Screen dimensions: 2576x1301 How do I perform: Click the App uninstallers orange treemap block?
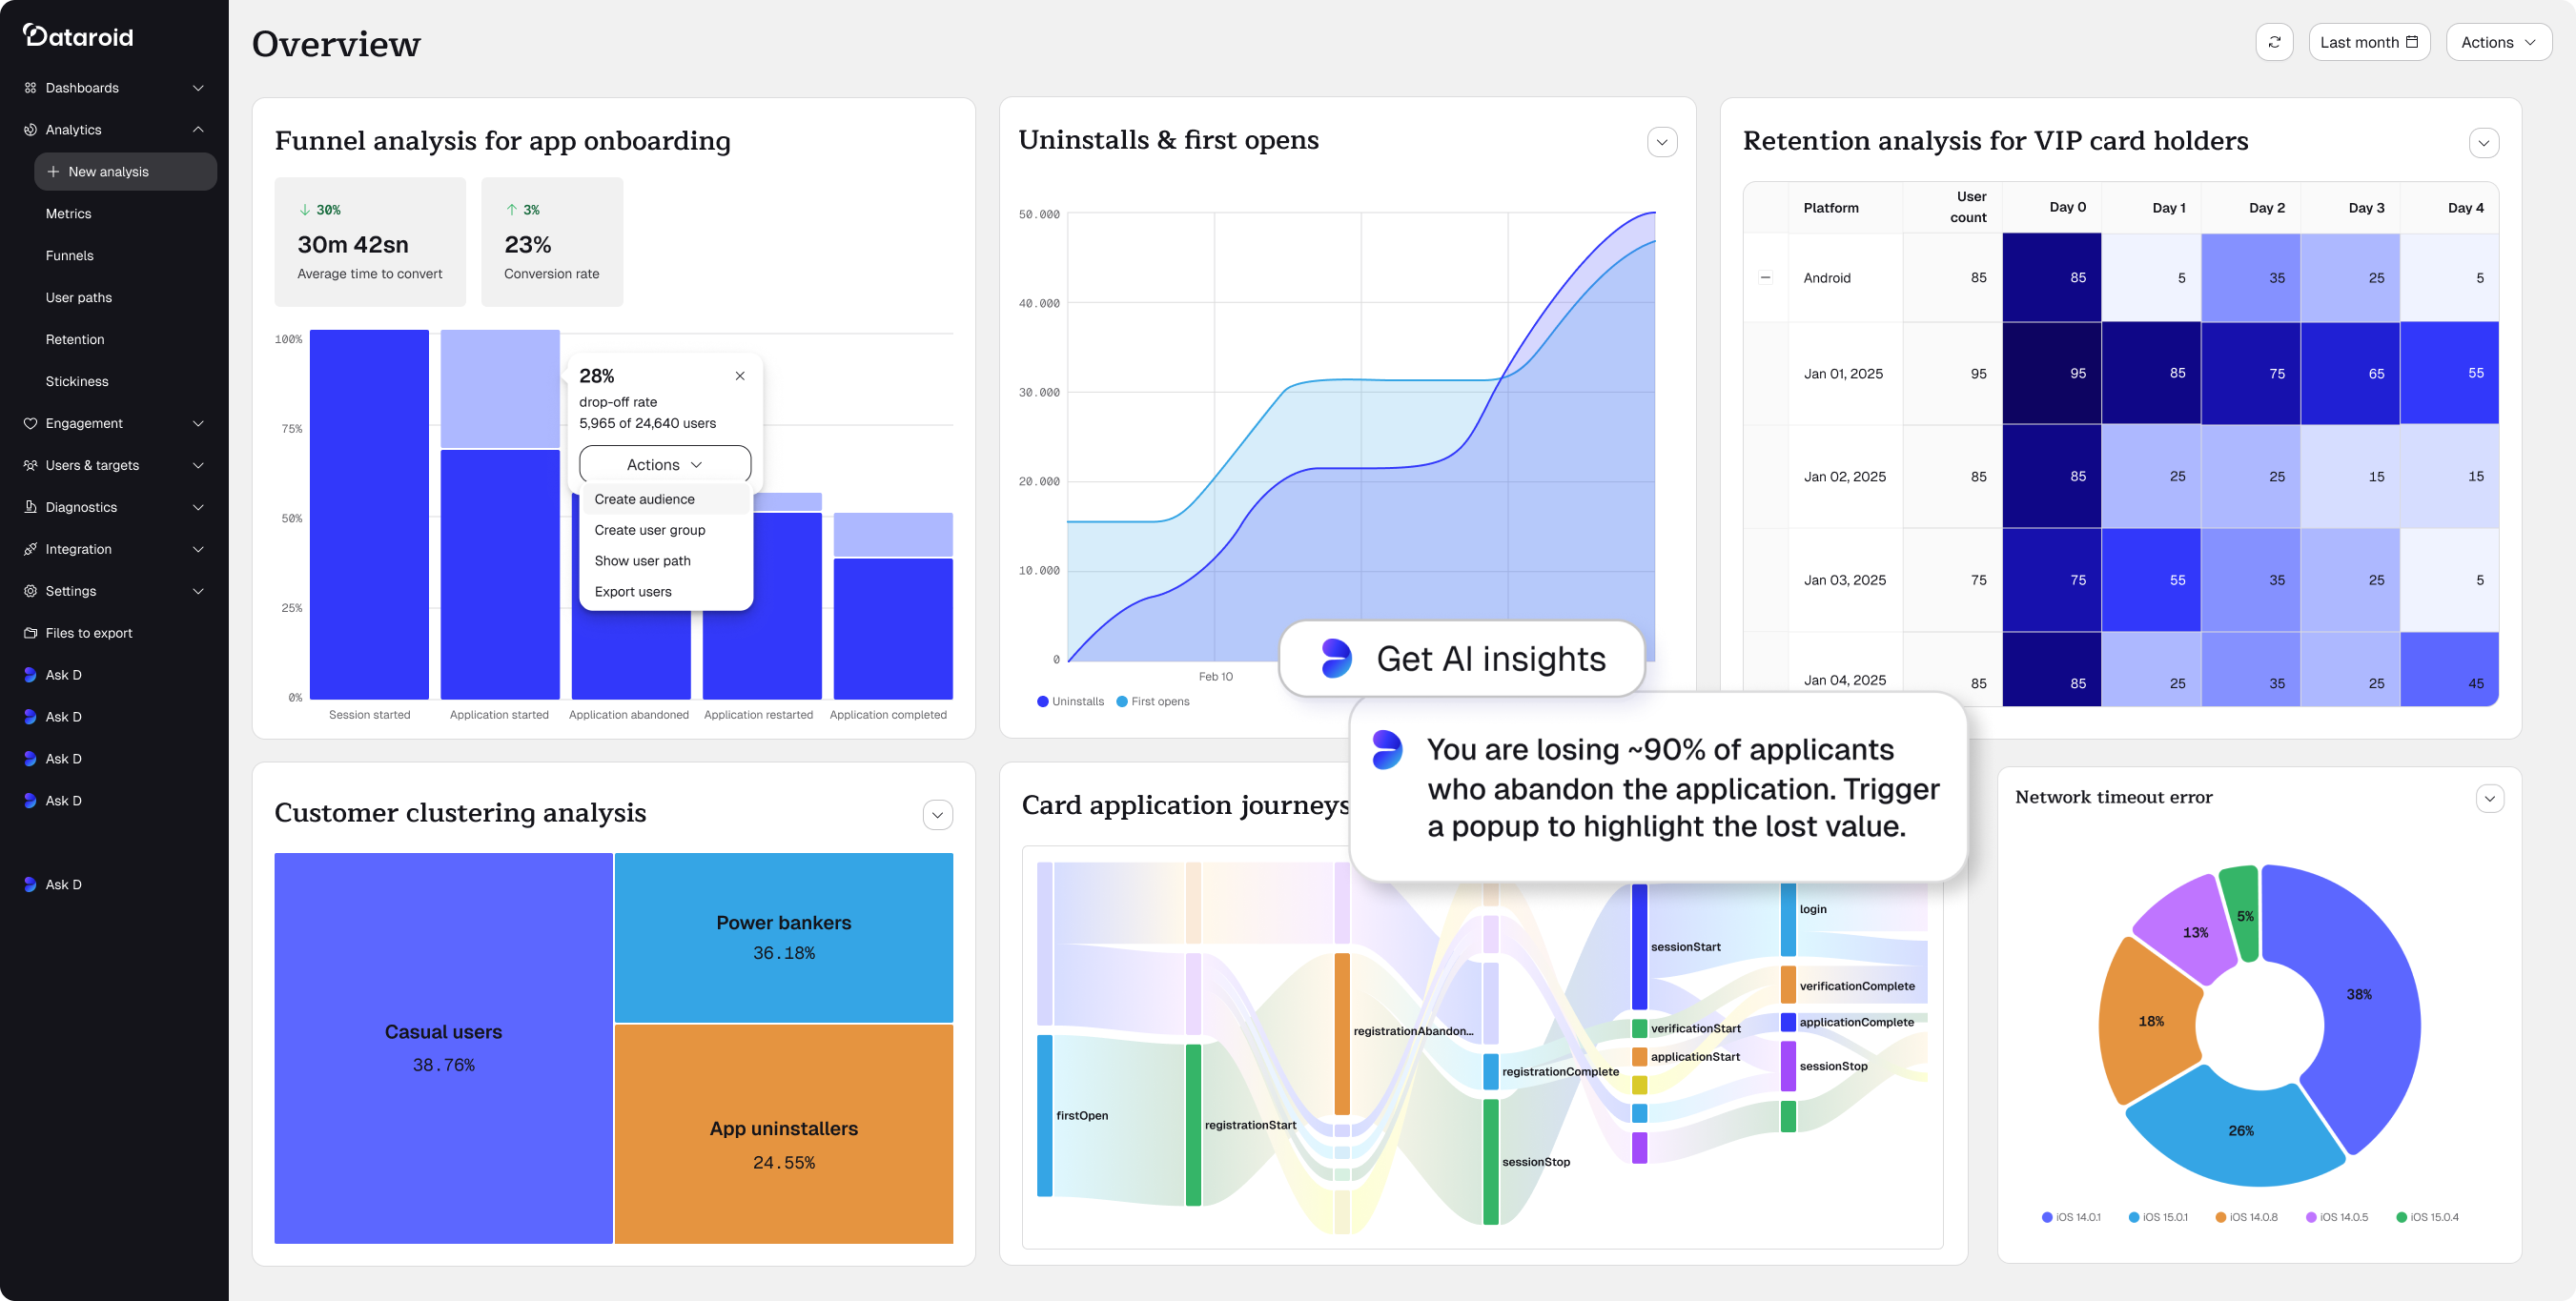(783, 1134)
